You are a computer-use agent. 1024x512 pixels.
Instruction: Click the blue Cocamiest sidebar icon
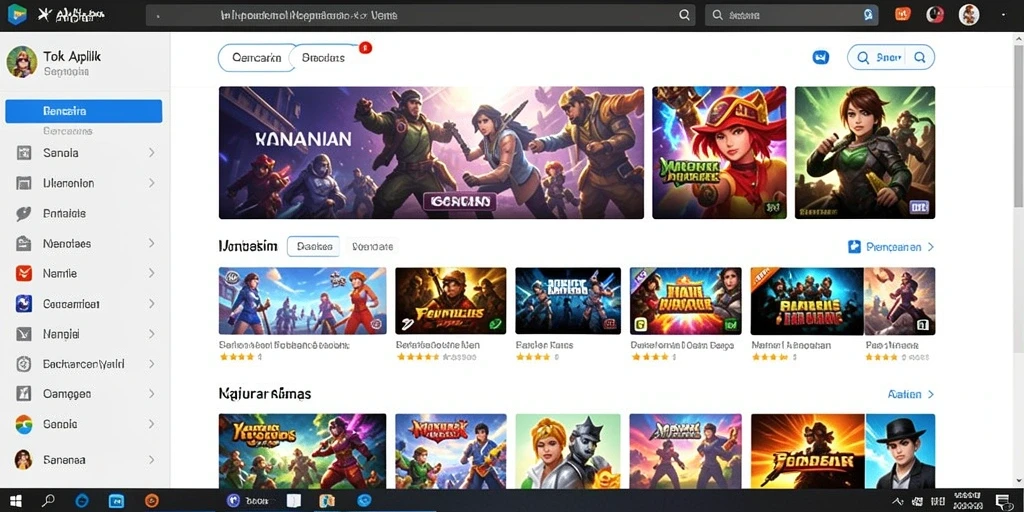(24, 304)
